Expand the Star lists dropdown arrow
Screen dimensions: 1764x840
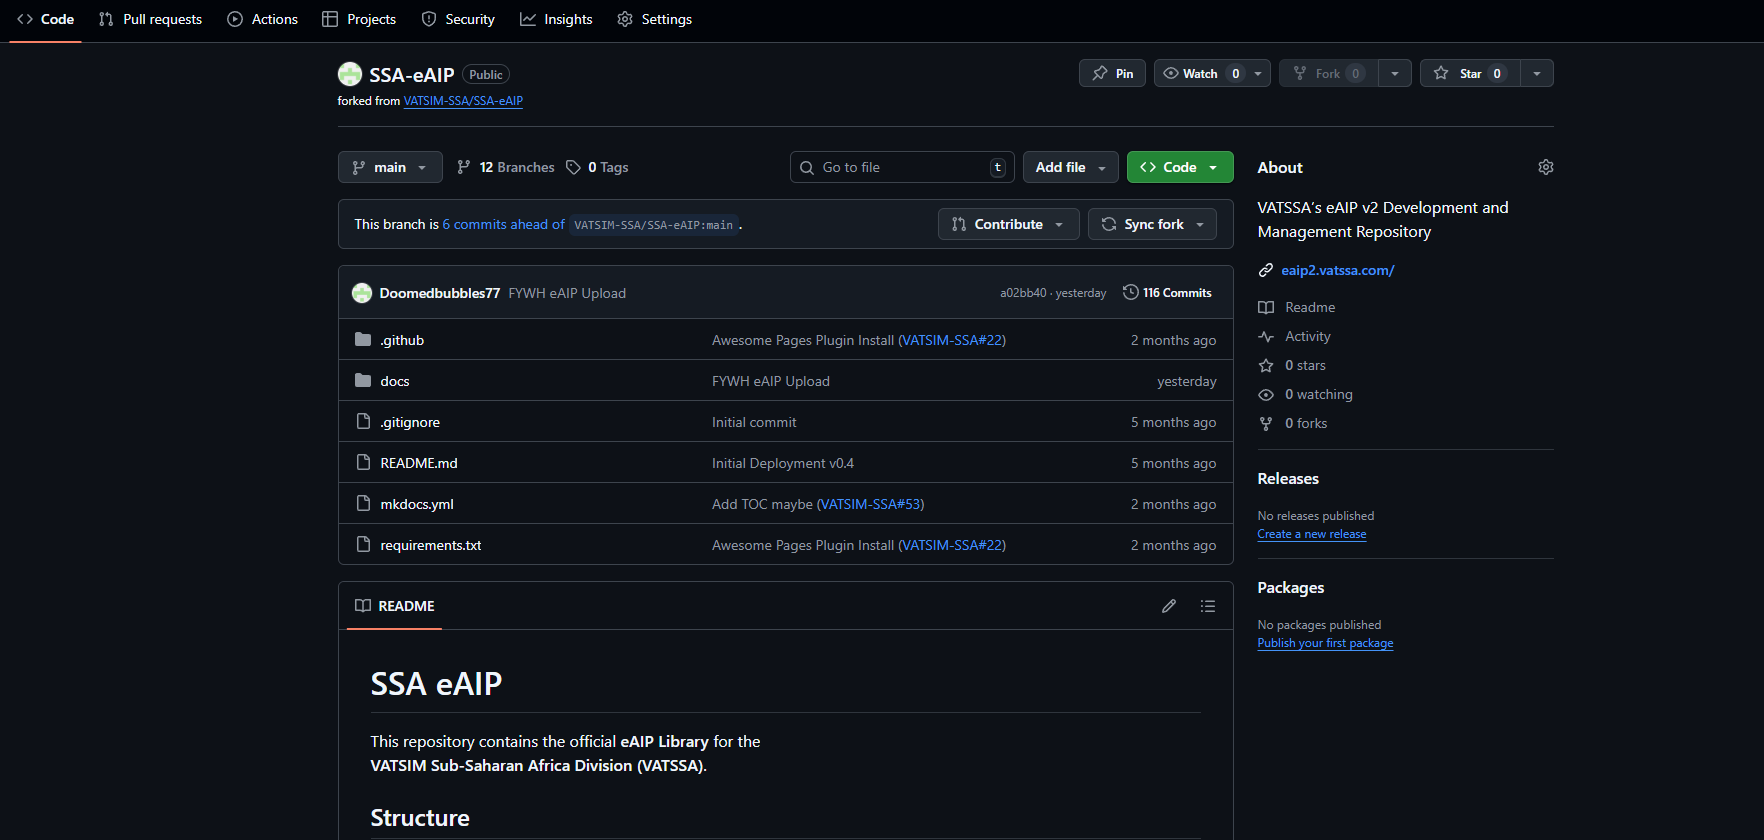[x=1537, y=73]
